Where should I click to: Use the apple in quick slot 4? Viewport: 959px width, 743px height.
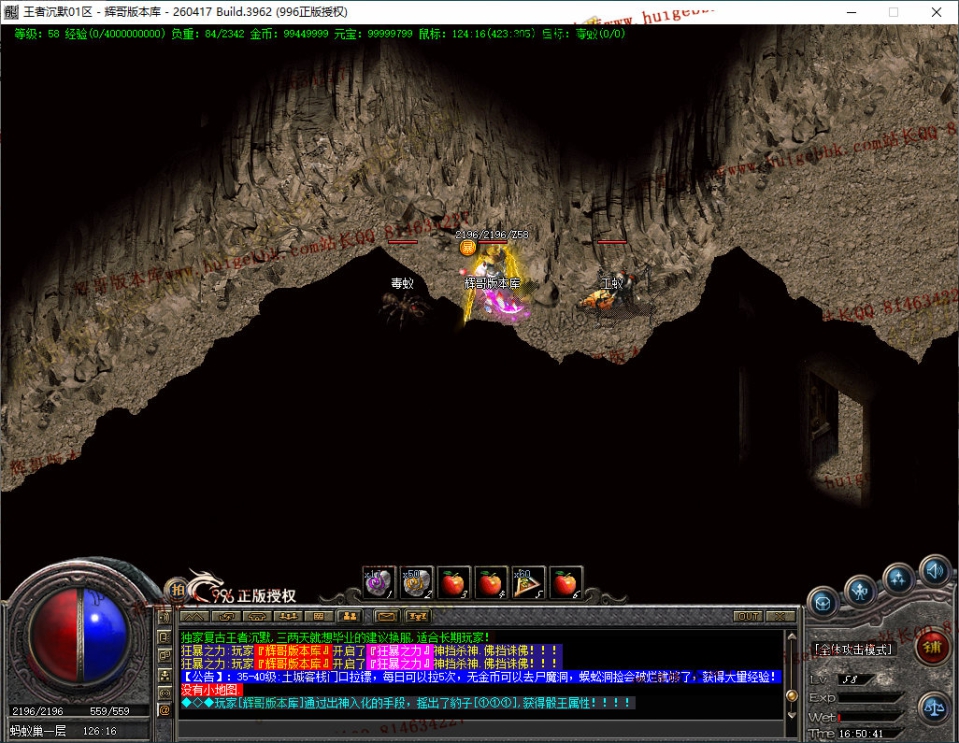491,583
